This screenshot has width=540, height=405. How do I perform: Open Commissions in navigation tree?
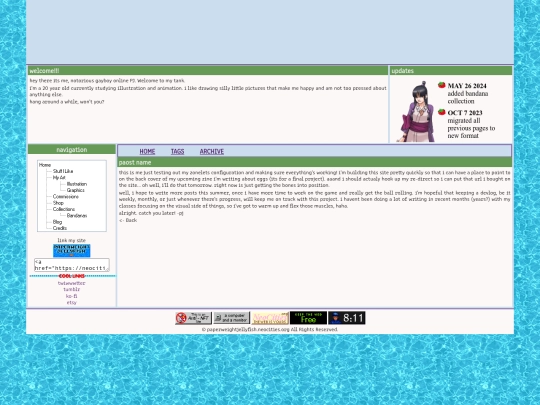pos(66,197)
